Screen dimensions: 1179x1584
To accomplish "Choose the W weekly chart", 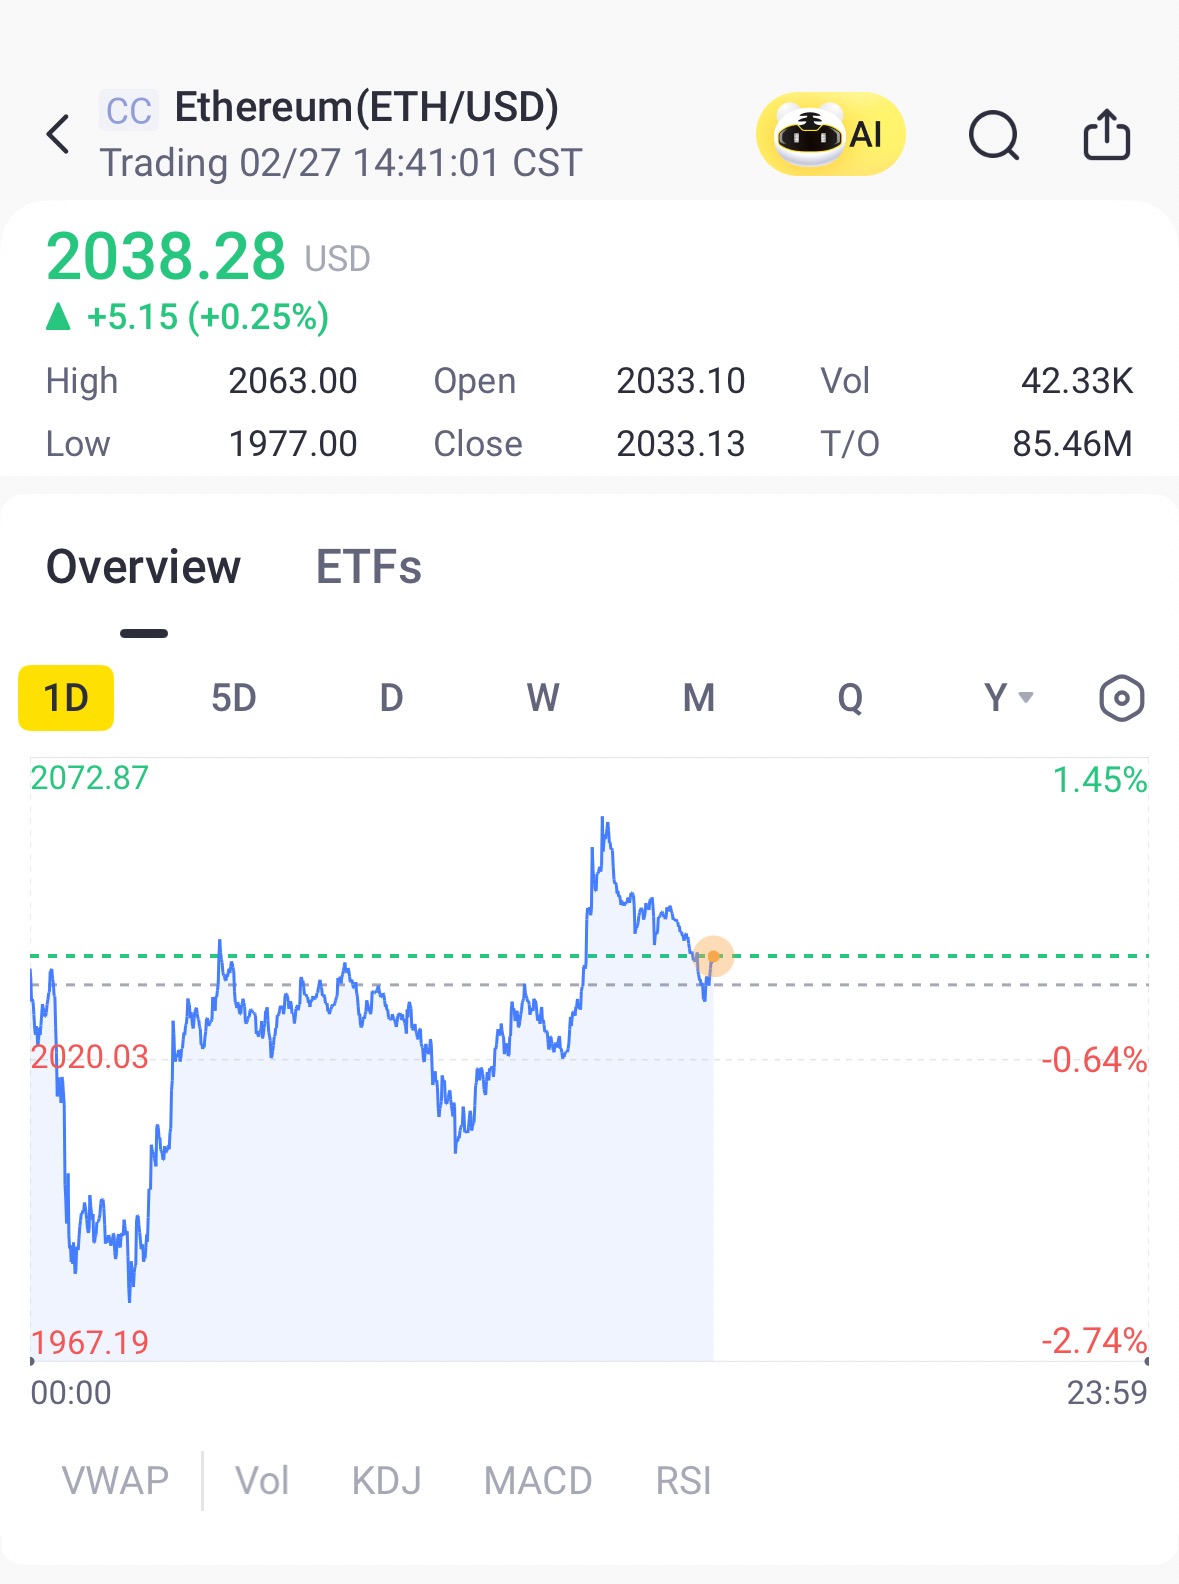I will click(543, 698).
